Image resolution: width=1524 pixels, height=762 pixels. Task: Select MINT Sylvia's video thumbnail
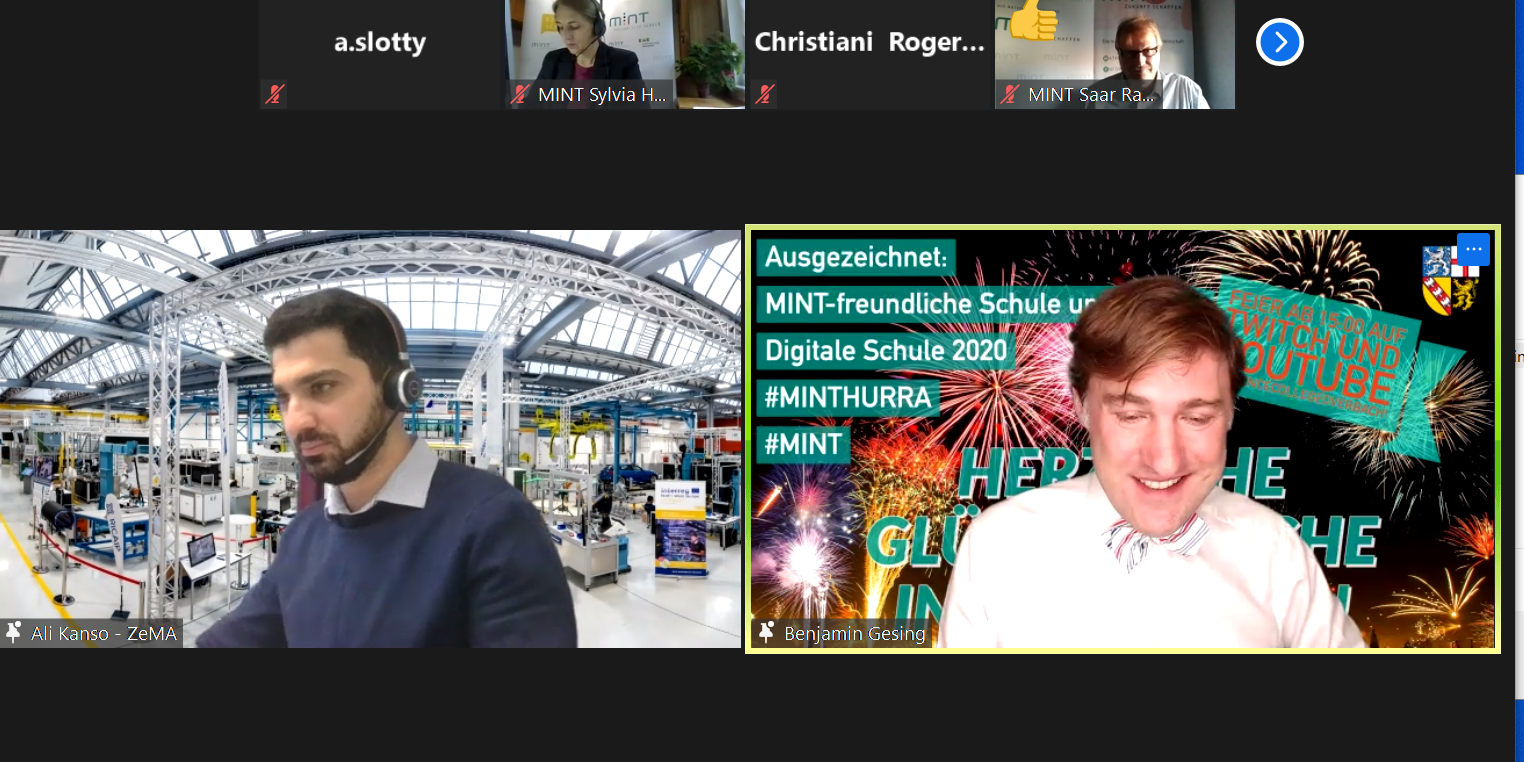[625, 45]
